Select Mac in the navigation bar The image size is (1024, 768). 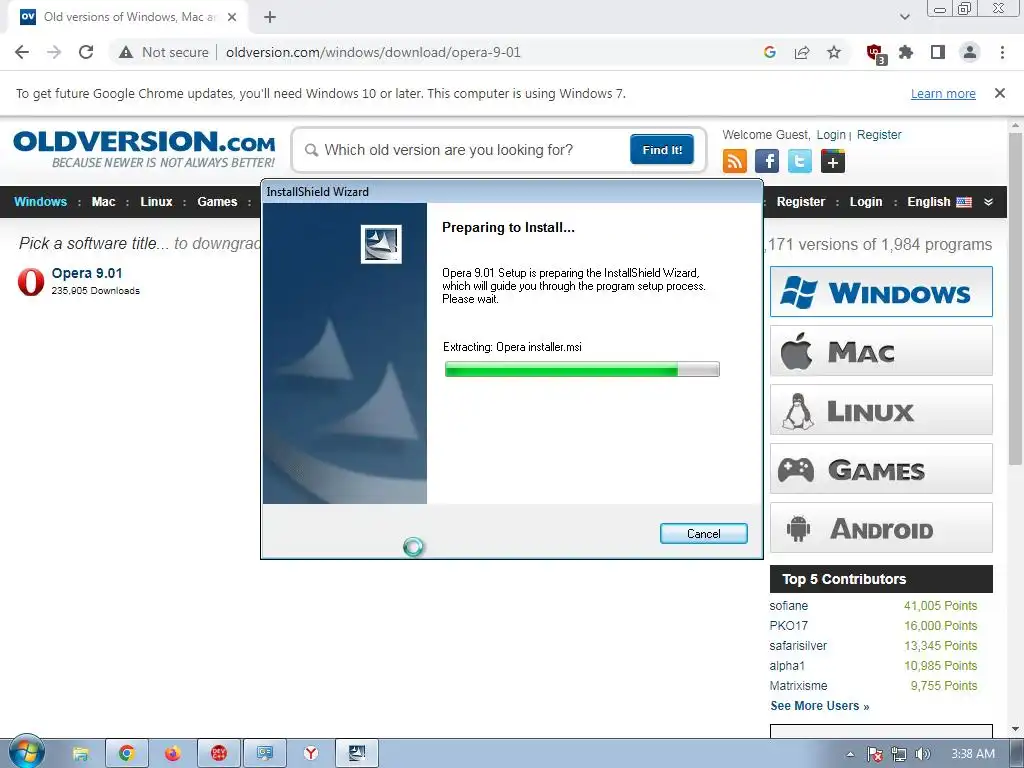[x=103, y=202]
